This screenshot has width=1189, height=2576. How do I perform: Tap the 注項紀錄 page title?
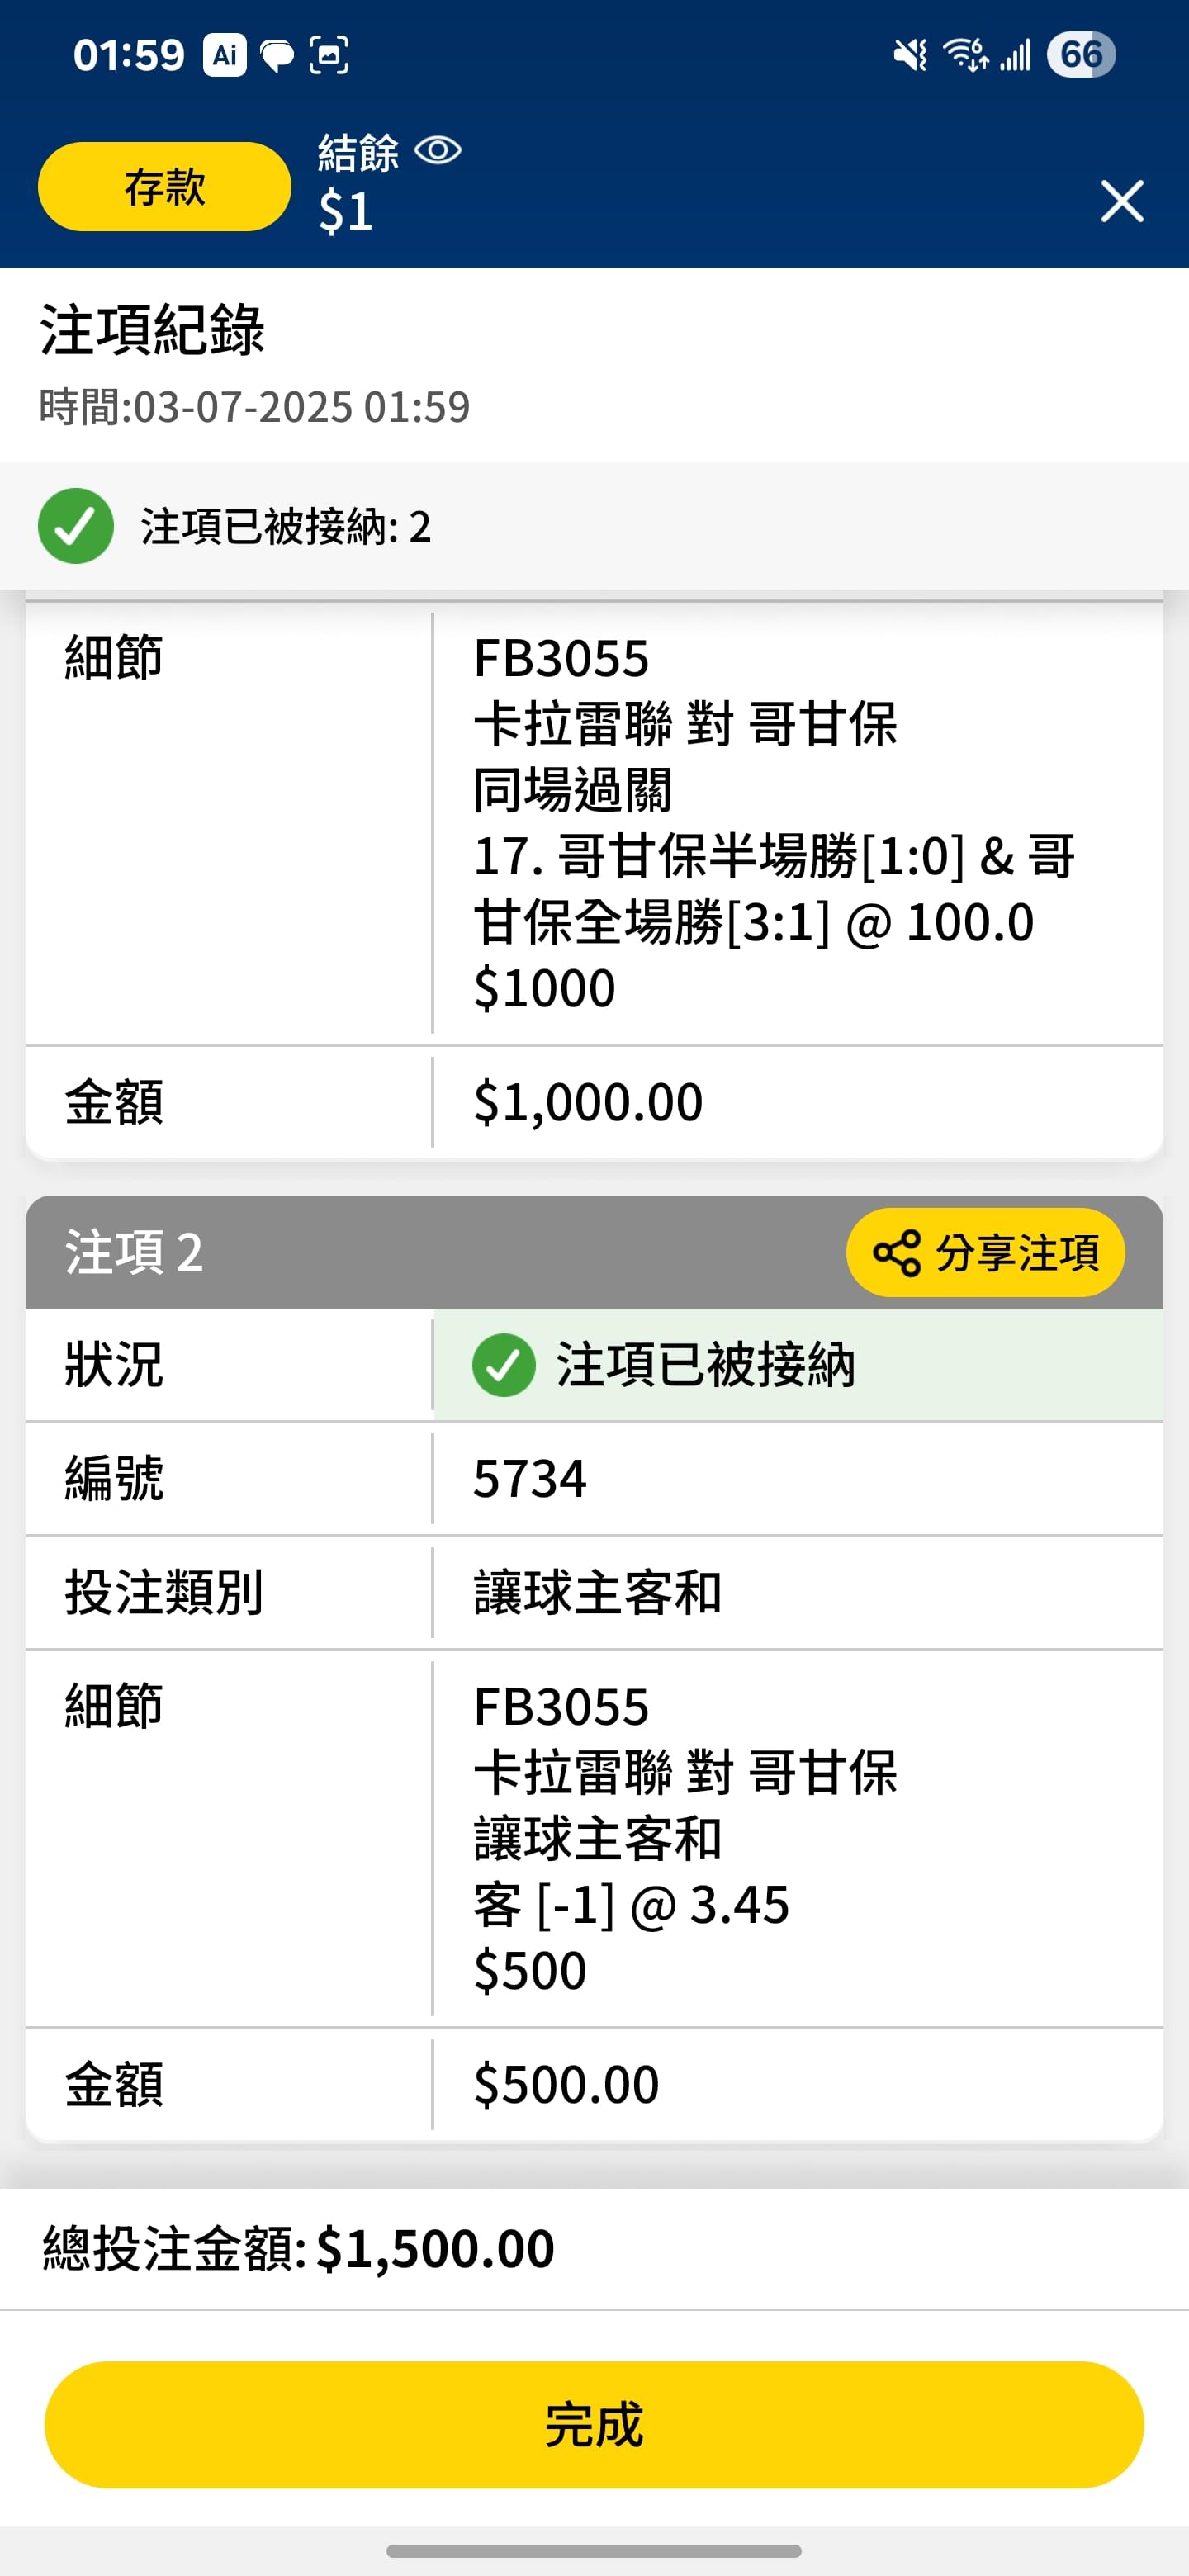point(152,330)
